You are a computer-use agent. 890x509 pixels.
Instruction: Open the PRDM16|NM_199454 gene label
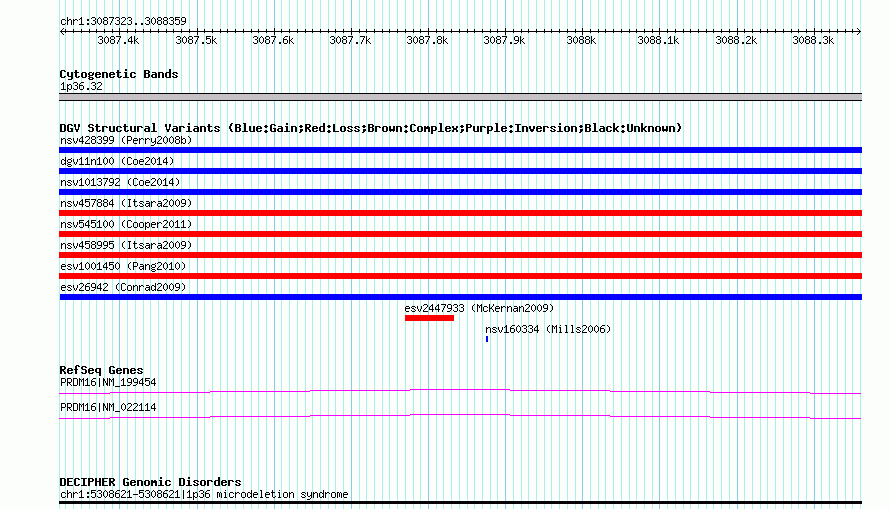click(x=108, y=382)
